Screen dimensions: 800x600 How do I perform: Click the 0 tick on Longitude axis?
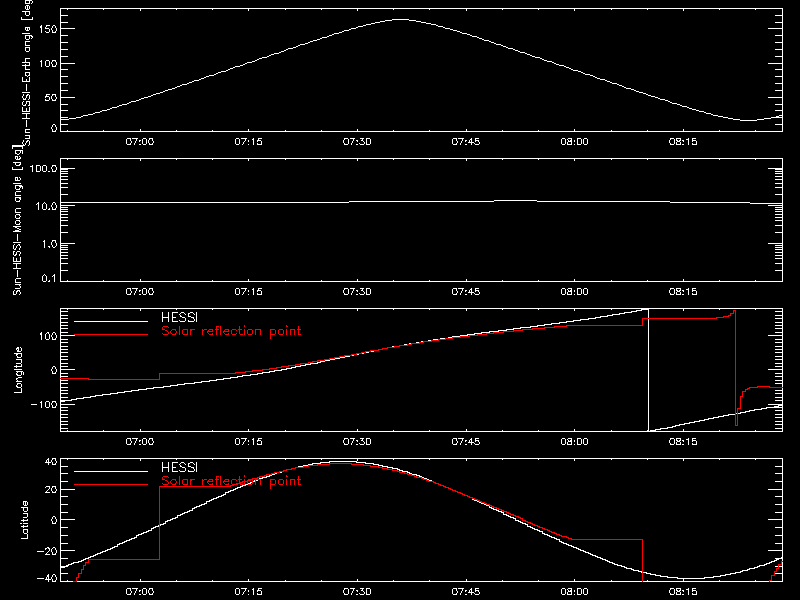54,370
